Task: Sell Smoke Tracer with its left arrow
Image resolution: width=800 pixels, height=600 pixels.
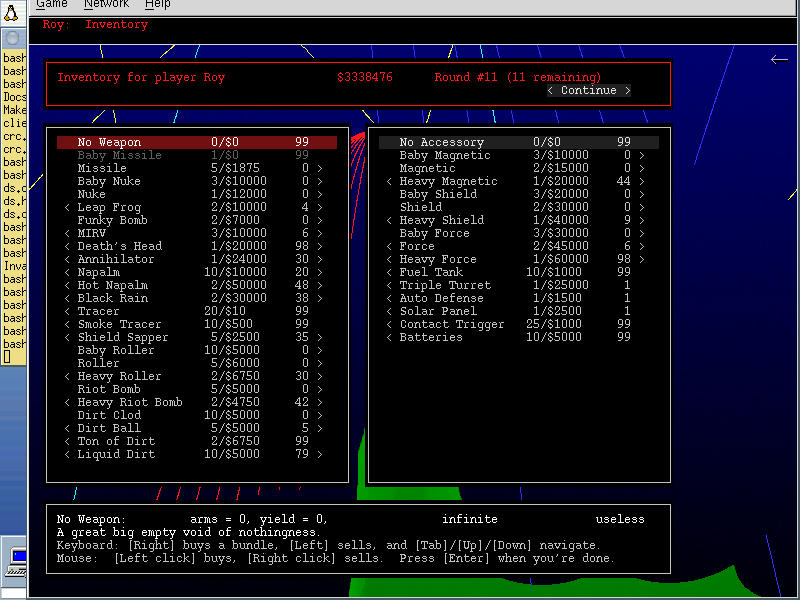Action: pyautogui.click(x=67, y=324)
